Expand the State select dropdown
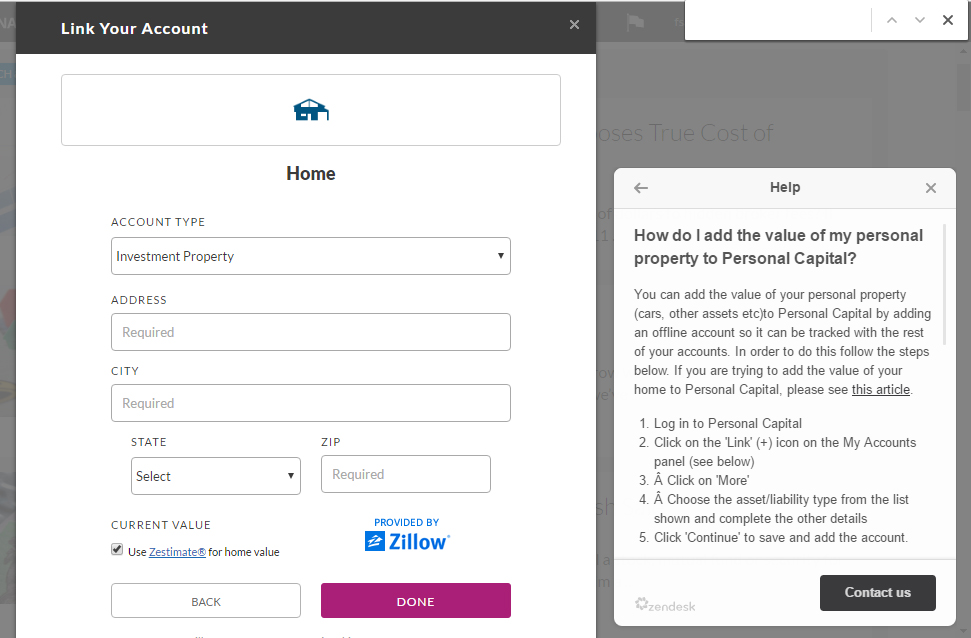The width and height of the screenshot is (971, 638). (x=216, y=476)
